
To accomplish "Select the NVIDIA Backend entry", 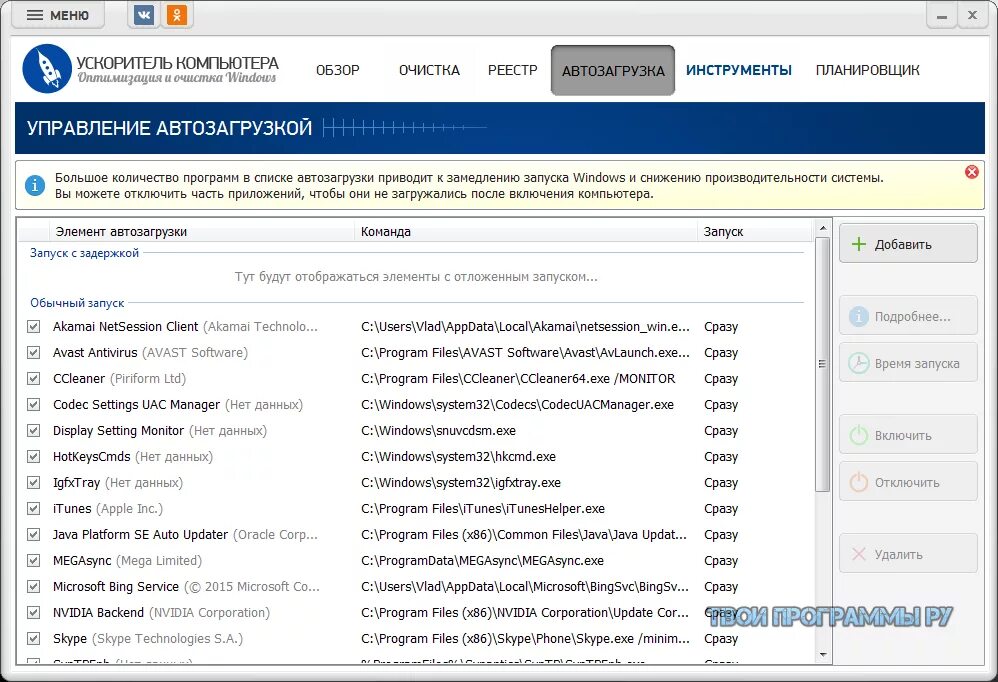I will 98,613.
